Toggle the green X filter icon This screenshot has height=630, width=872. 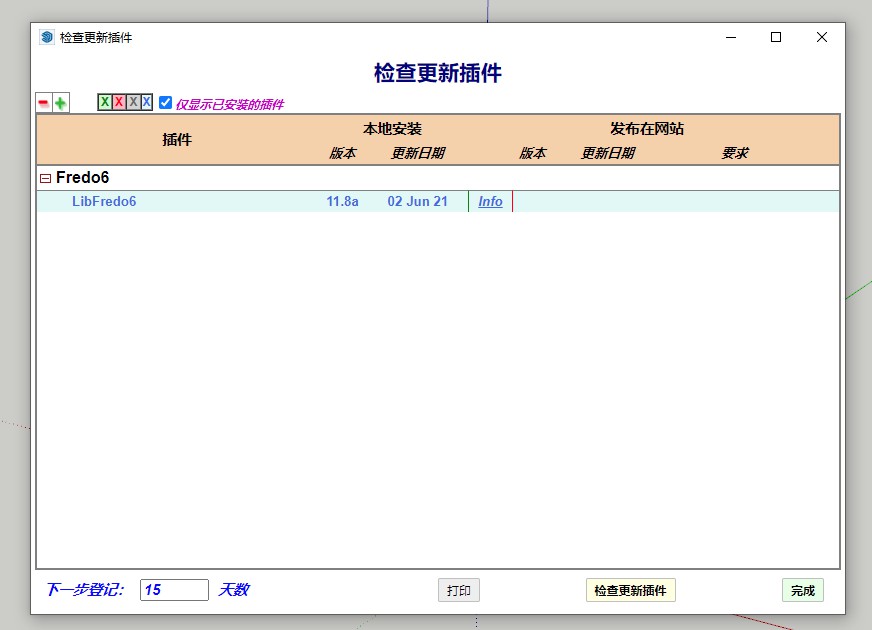105,102
